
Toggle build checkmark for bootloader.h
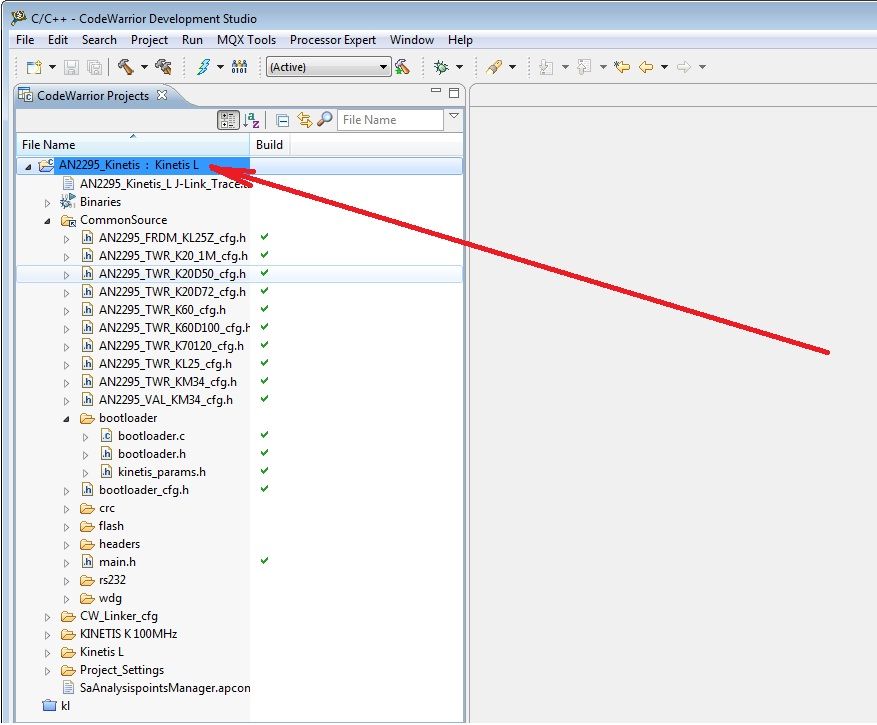(x=265, y=453)
